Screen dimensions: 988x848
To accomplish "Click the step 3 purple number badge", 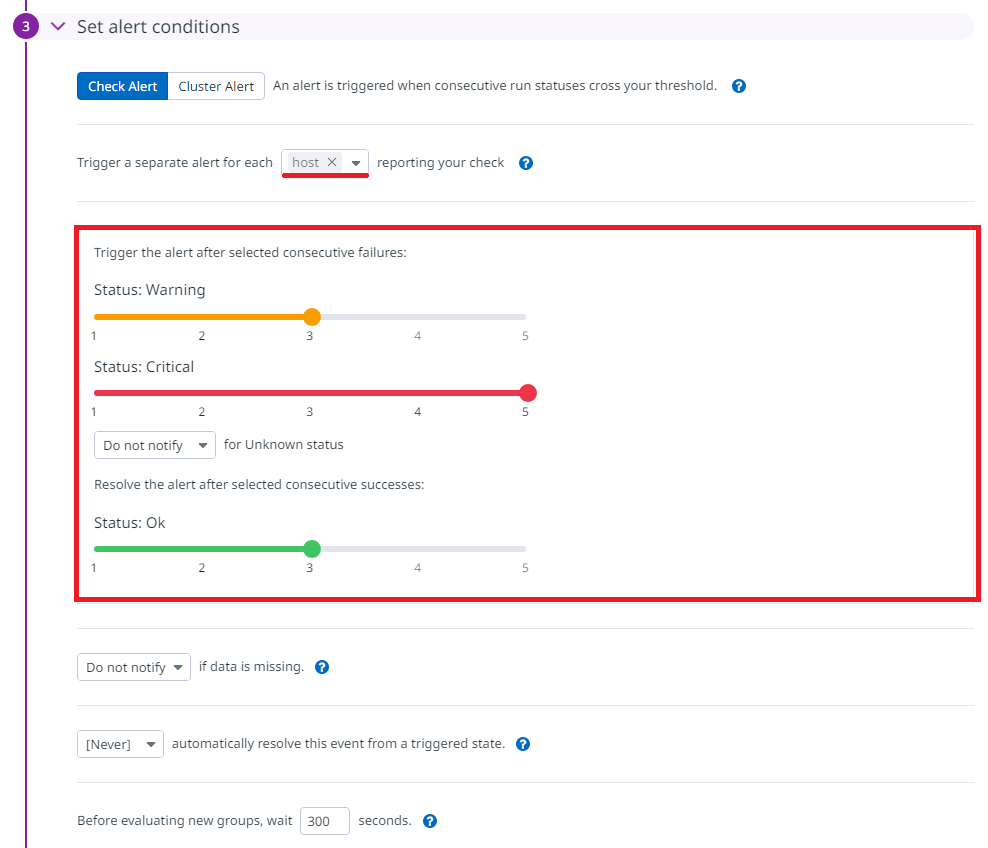I will [26, 26].
